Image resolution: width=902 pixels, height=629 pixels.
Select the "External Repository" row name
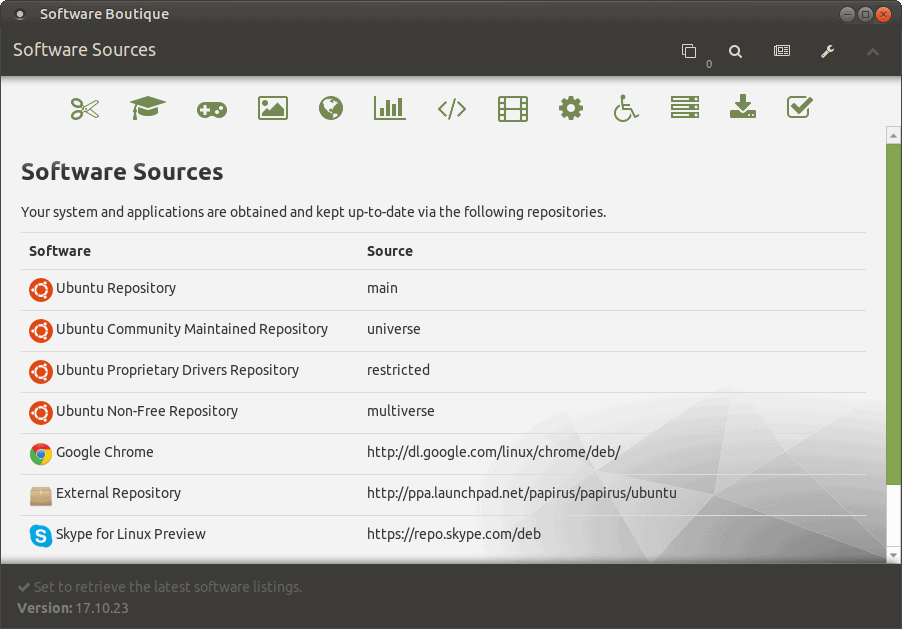(x=118, y=493)
